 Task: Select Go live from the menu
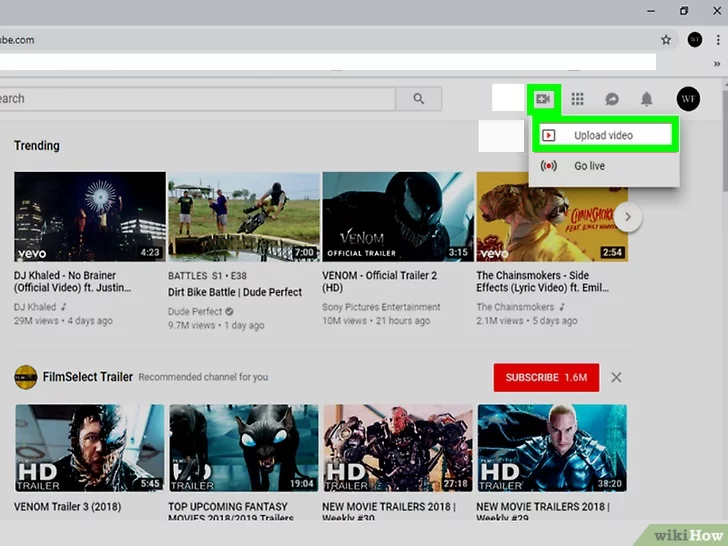(604, 166)
